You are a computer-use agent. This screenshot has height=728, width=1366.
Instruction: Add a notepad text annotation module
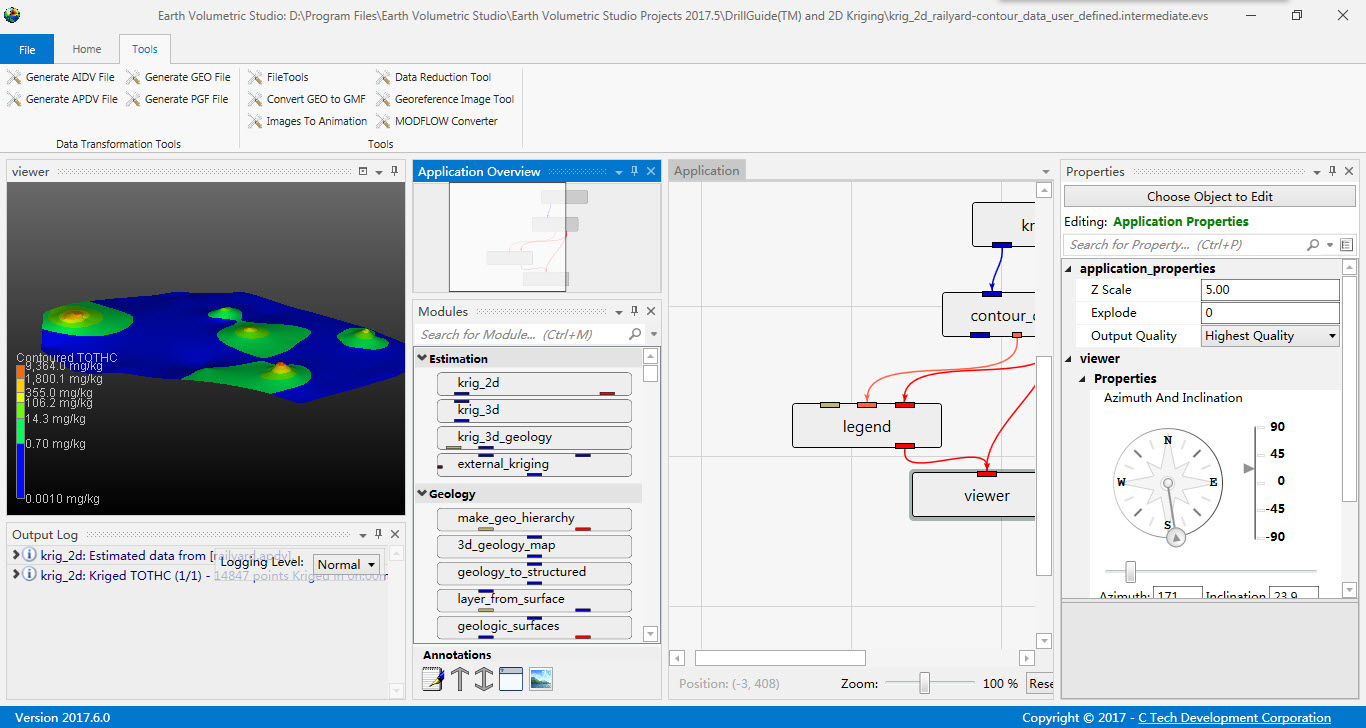click(433, 679)
